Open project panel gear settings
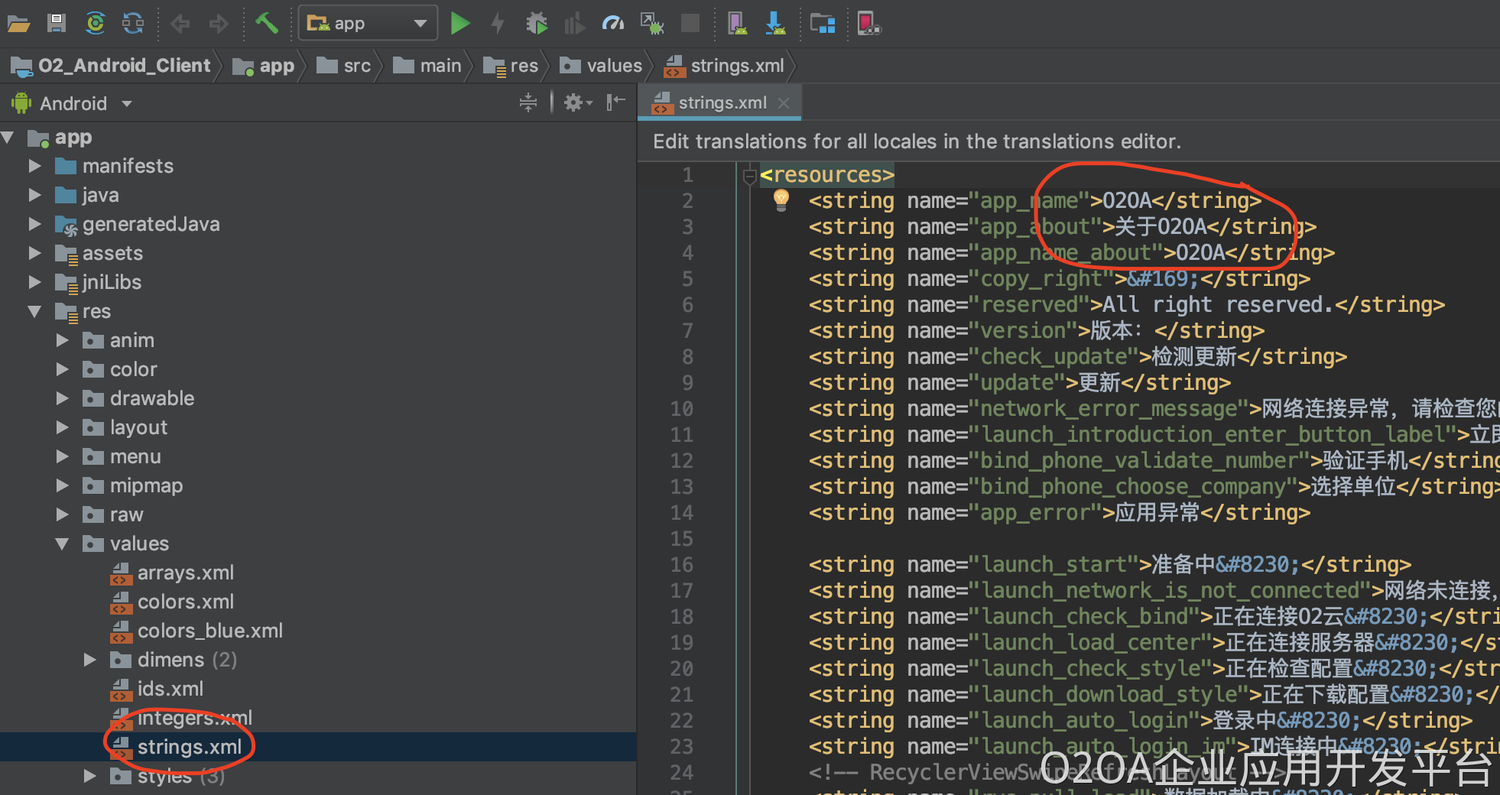 tap(573, 103)
